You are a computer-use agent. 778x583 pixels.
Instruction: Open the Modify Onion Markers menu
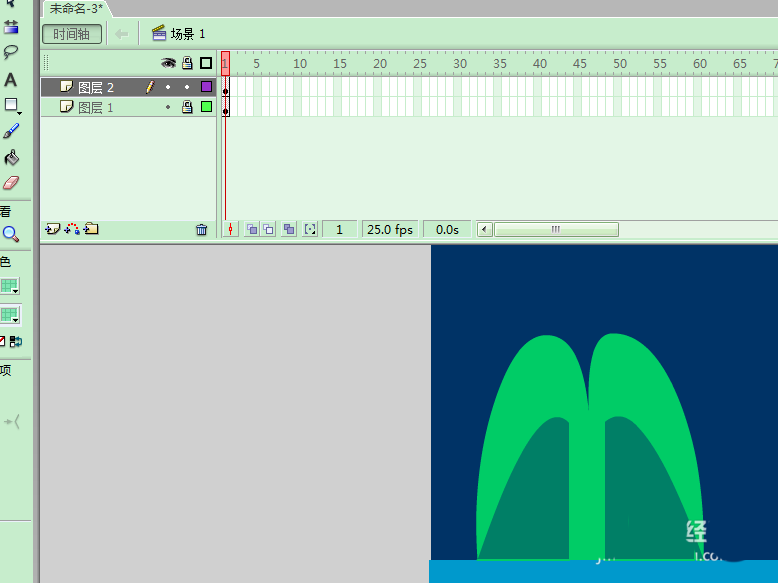[x=310, y=229]
